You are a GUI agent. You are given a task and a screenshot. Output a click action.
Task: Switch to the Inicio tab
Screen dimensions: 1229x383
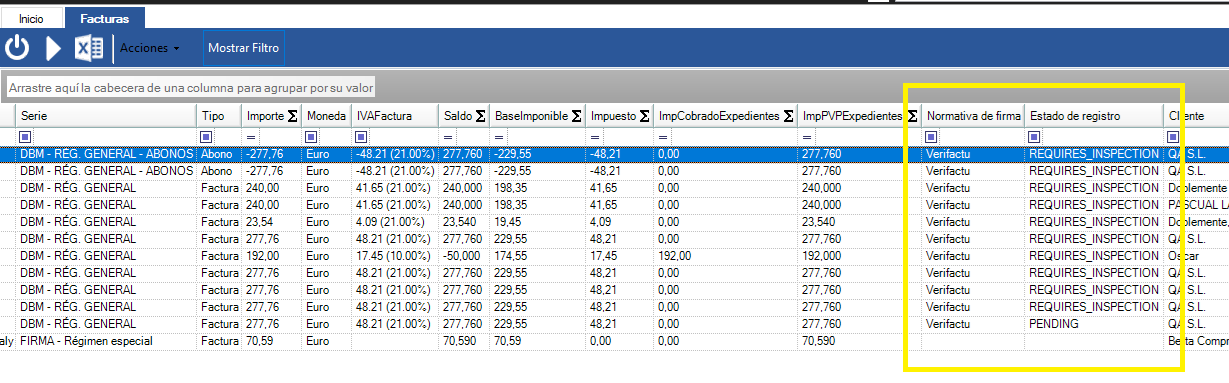point(31,18)
